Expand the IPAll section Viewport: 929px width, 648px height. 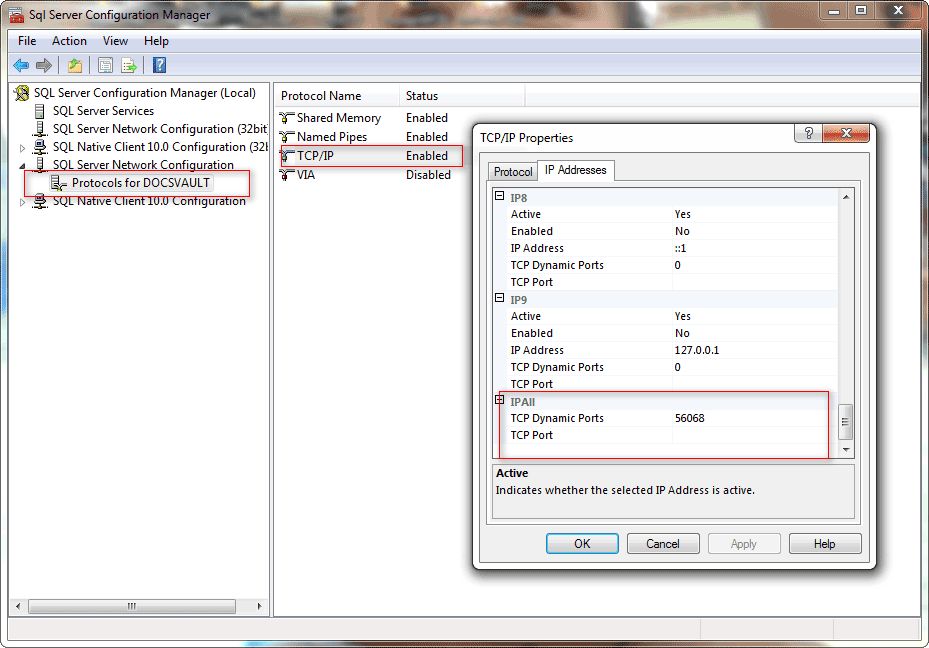[499, 398]
